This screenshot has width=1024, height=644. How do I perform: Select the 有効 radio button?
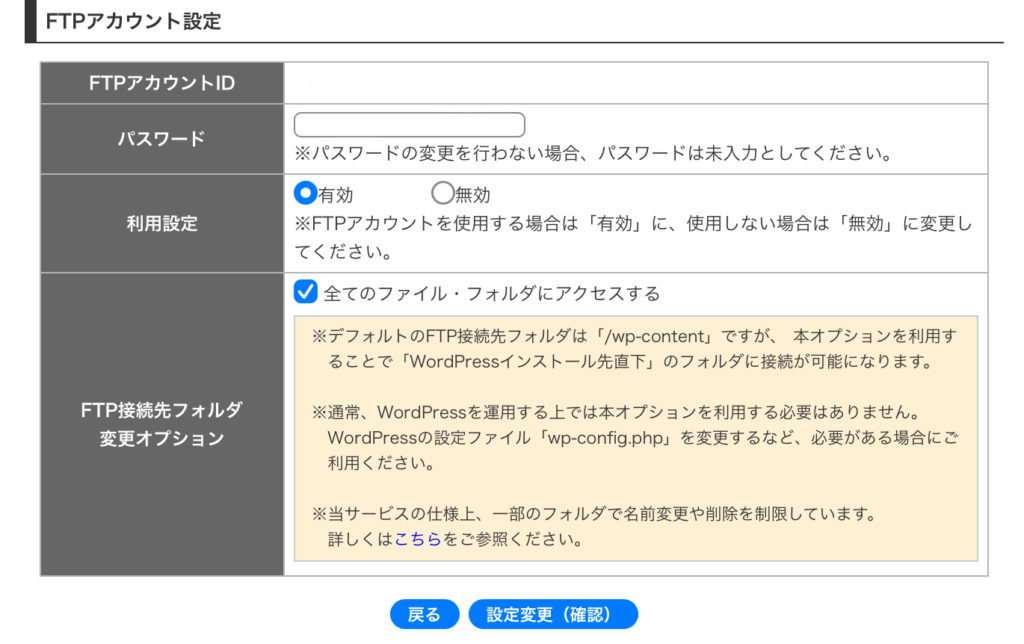pyautogui.click(x=305, y=193)
